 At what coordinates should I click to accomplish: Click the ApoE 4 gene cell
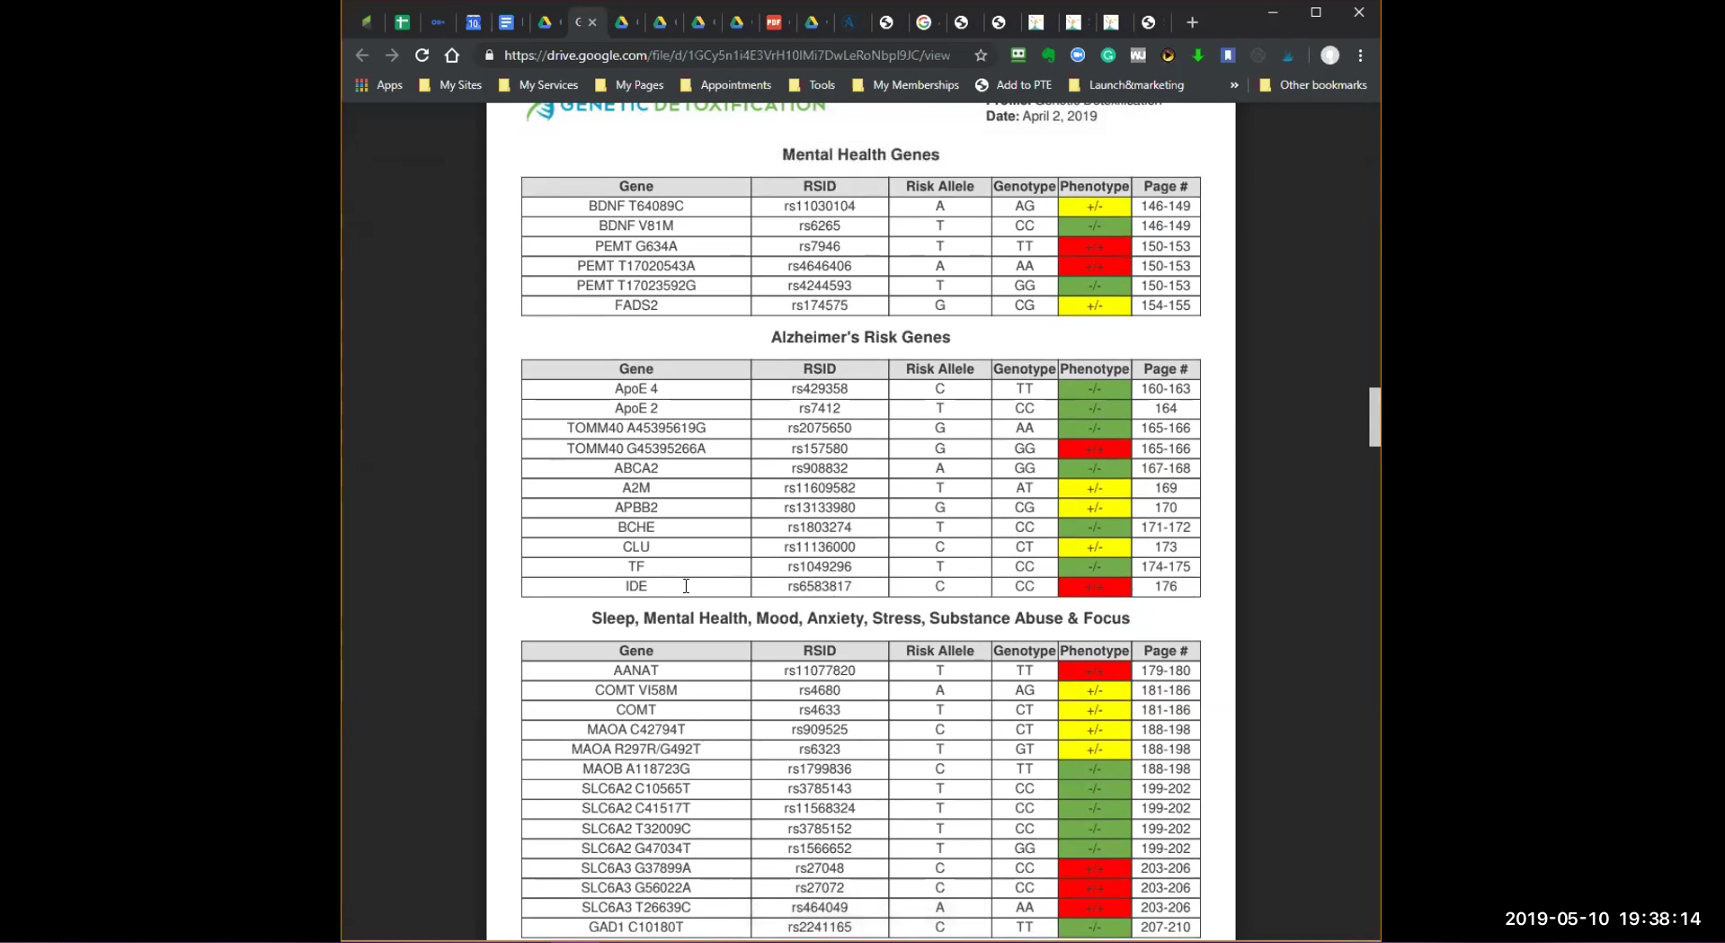[636, 389]
